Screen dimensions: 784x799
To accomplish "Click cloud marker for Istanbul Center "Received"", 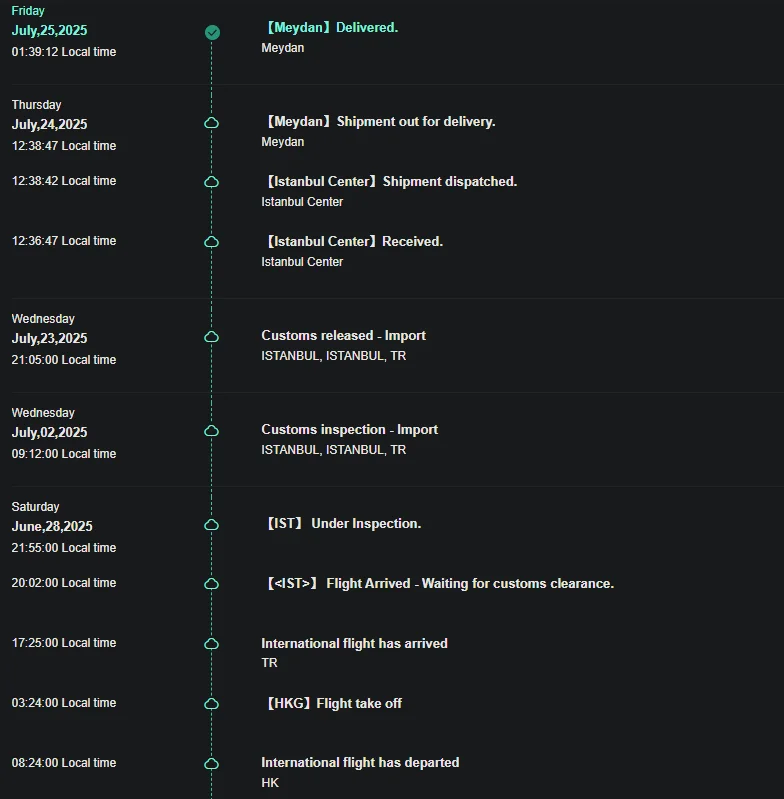I will click(x=212, y=242).
